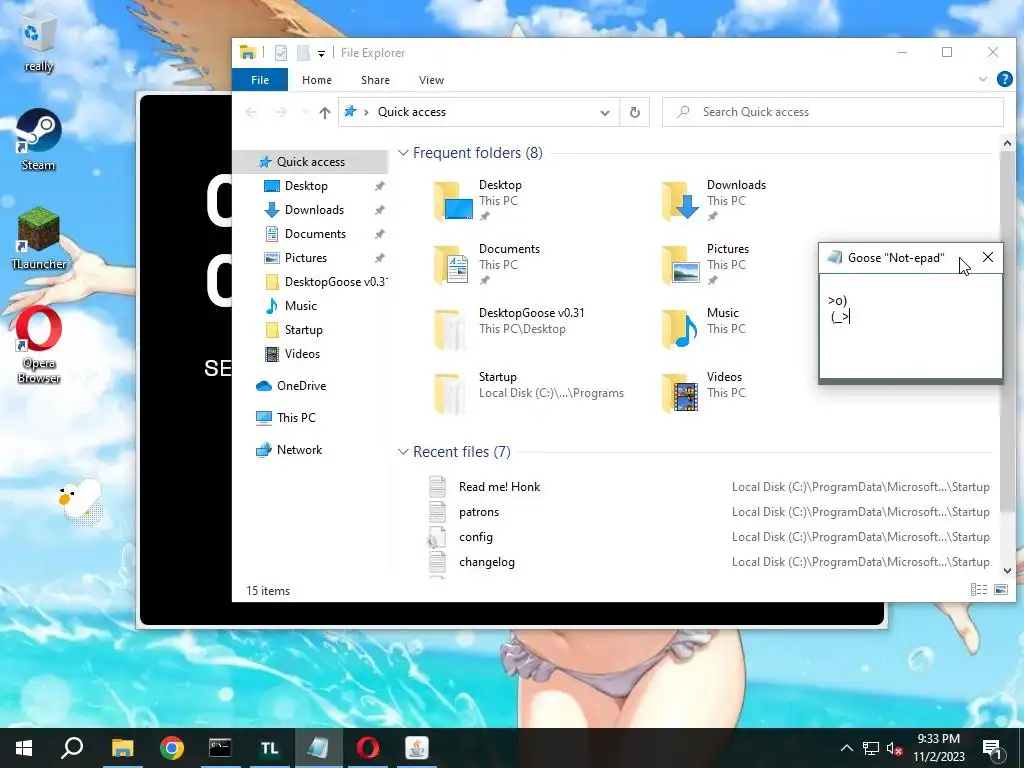Collapse the Recent files group

tap(403, 452)
